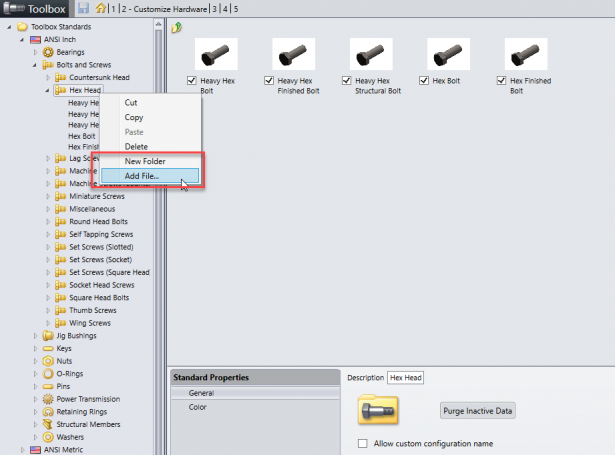Select Self Tapping Screws in tree

pyautogui.click(x=101, y=234)
